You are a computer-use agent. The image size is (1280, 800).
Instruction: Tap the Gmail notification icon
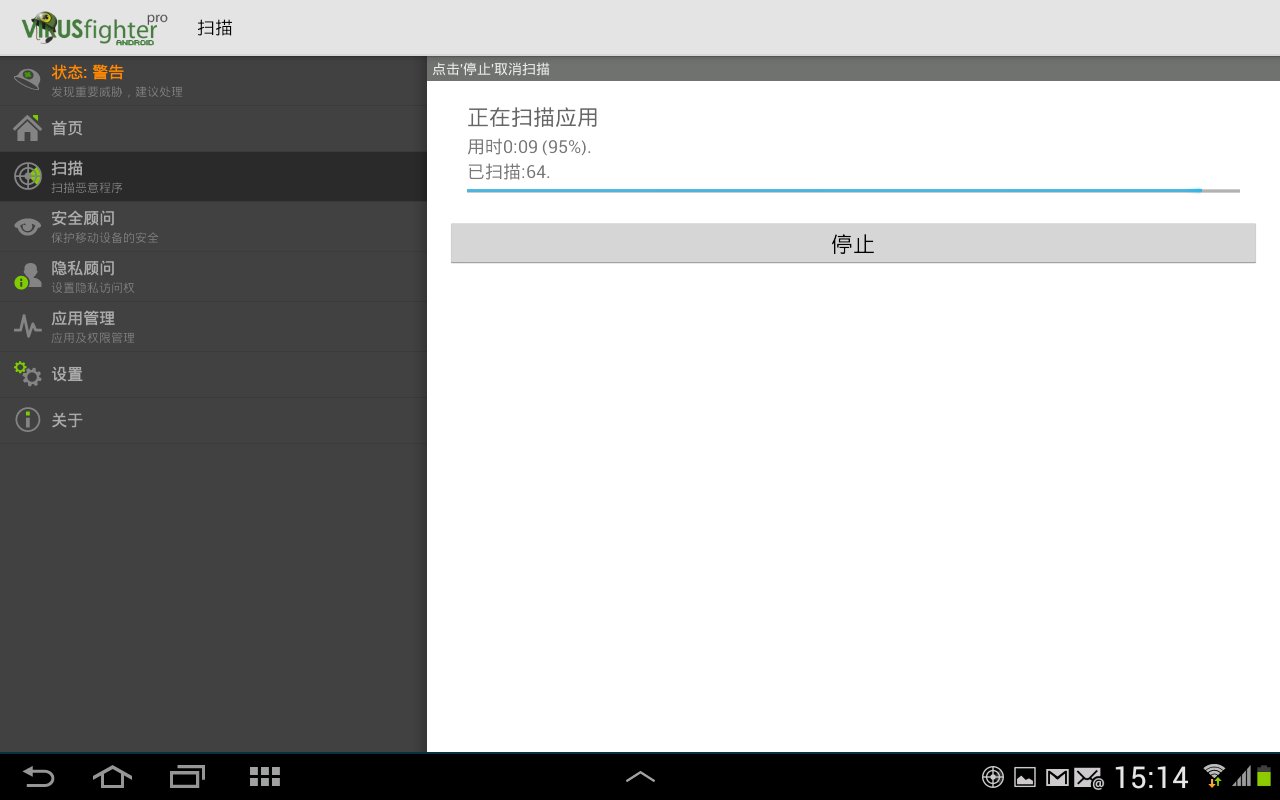pyautogui.click(x=1057, y=777)
